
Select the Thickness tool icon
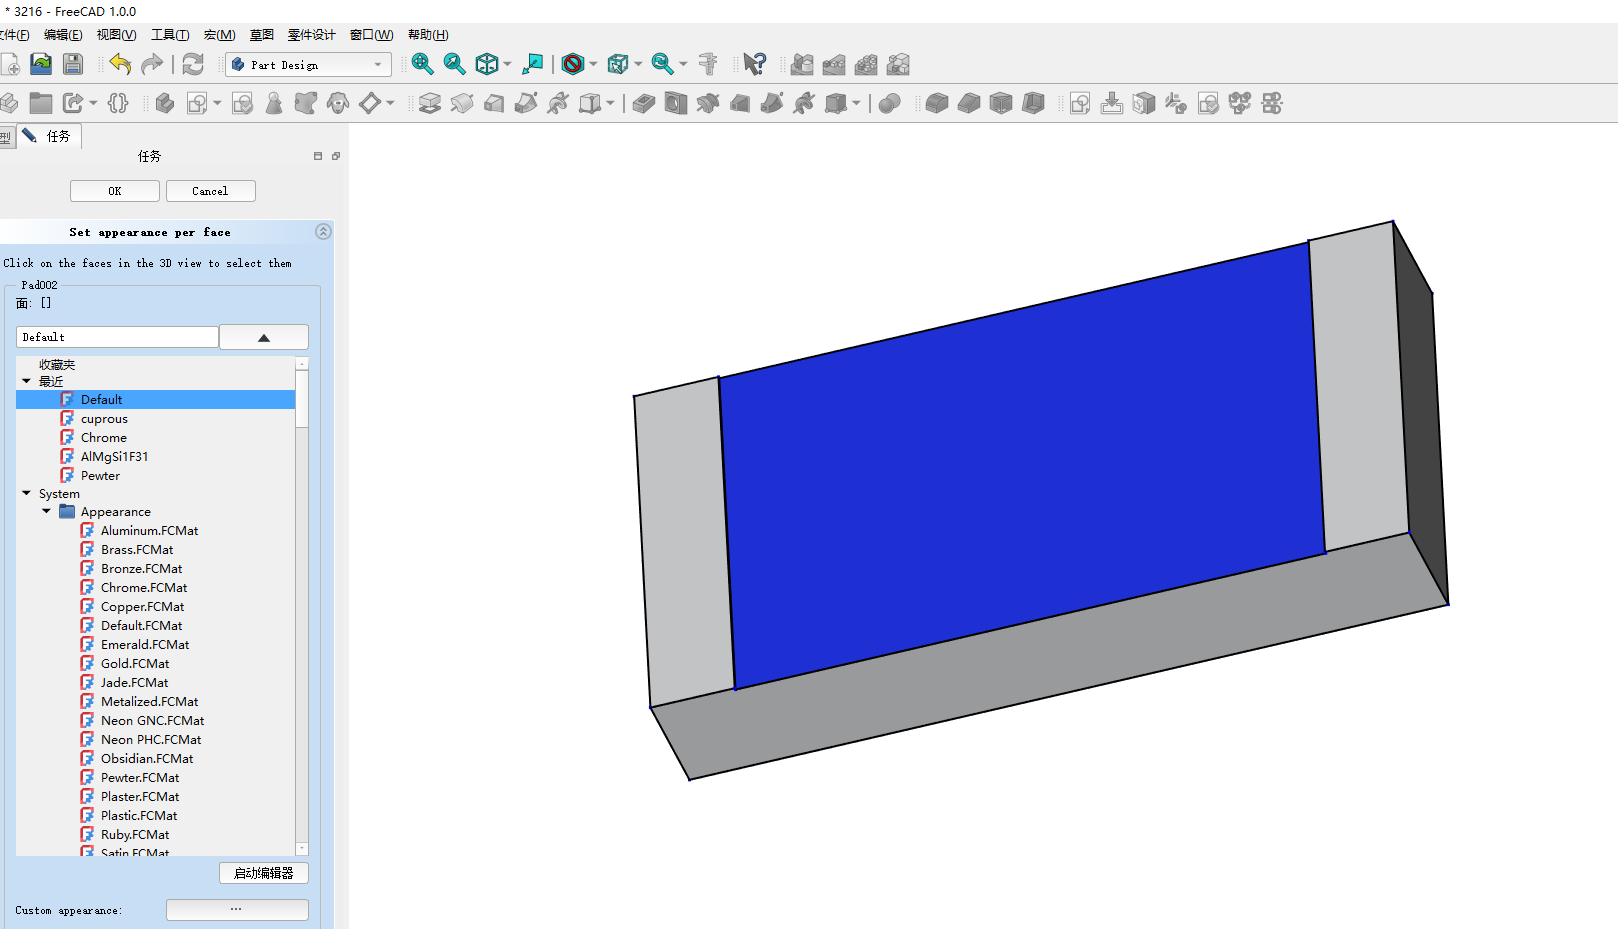pos(1033,103)
